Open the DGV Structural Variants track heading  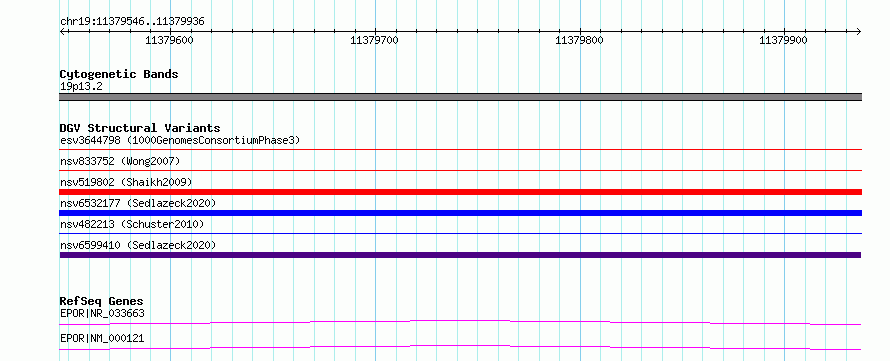click(x=140, y=128)
